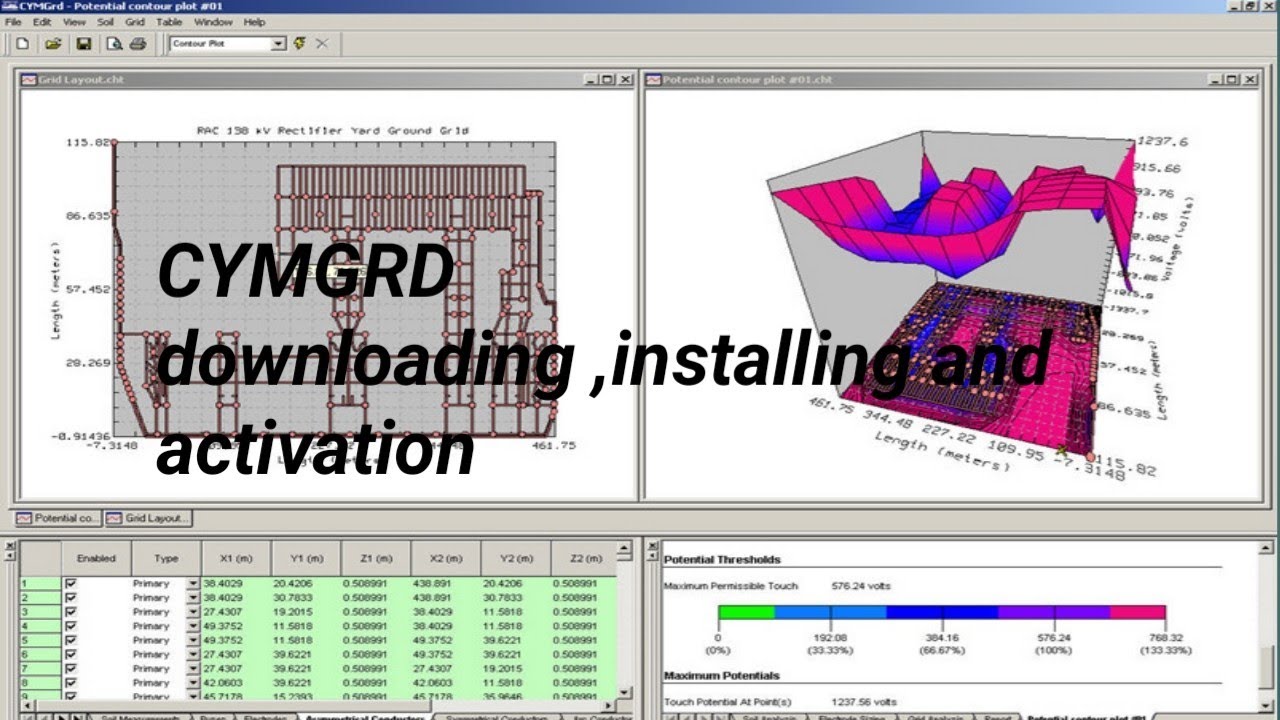Click the grey X cancel toolbar icon
1280x720 pixels.
[322, 44]
